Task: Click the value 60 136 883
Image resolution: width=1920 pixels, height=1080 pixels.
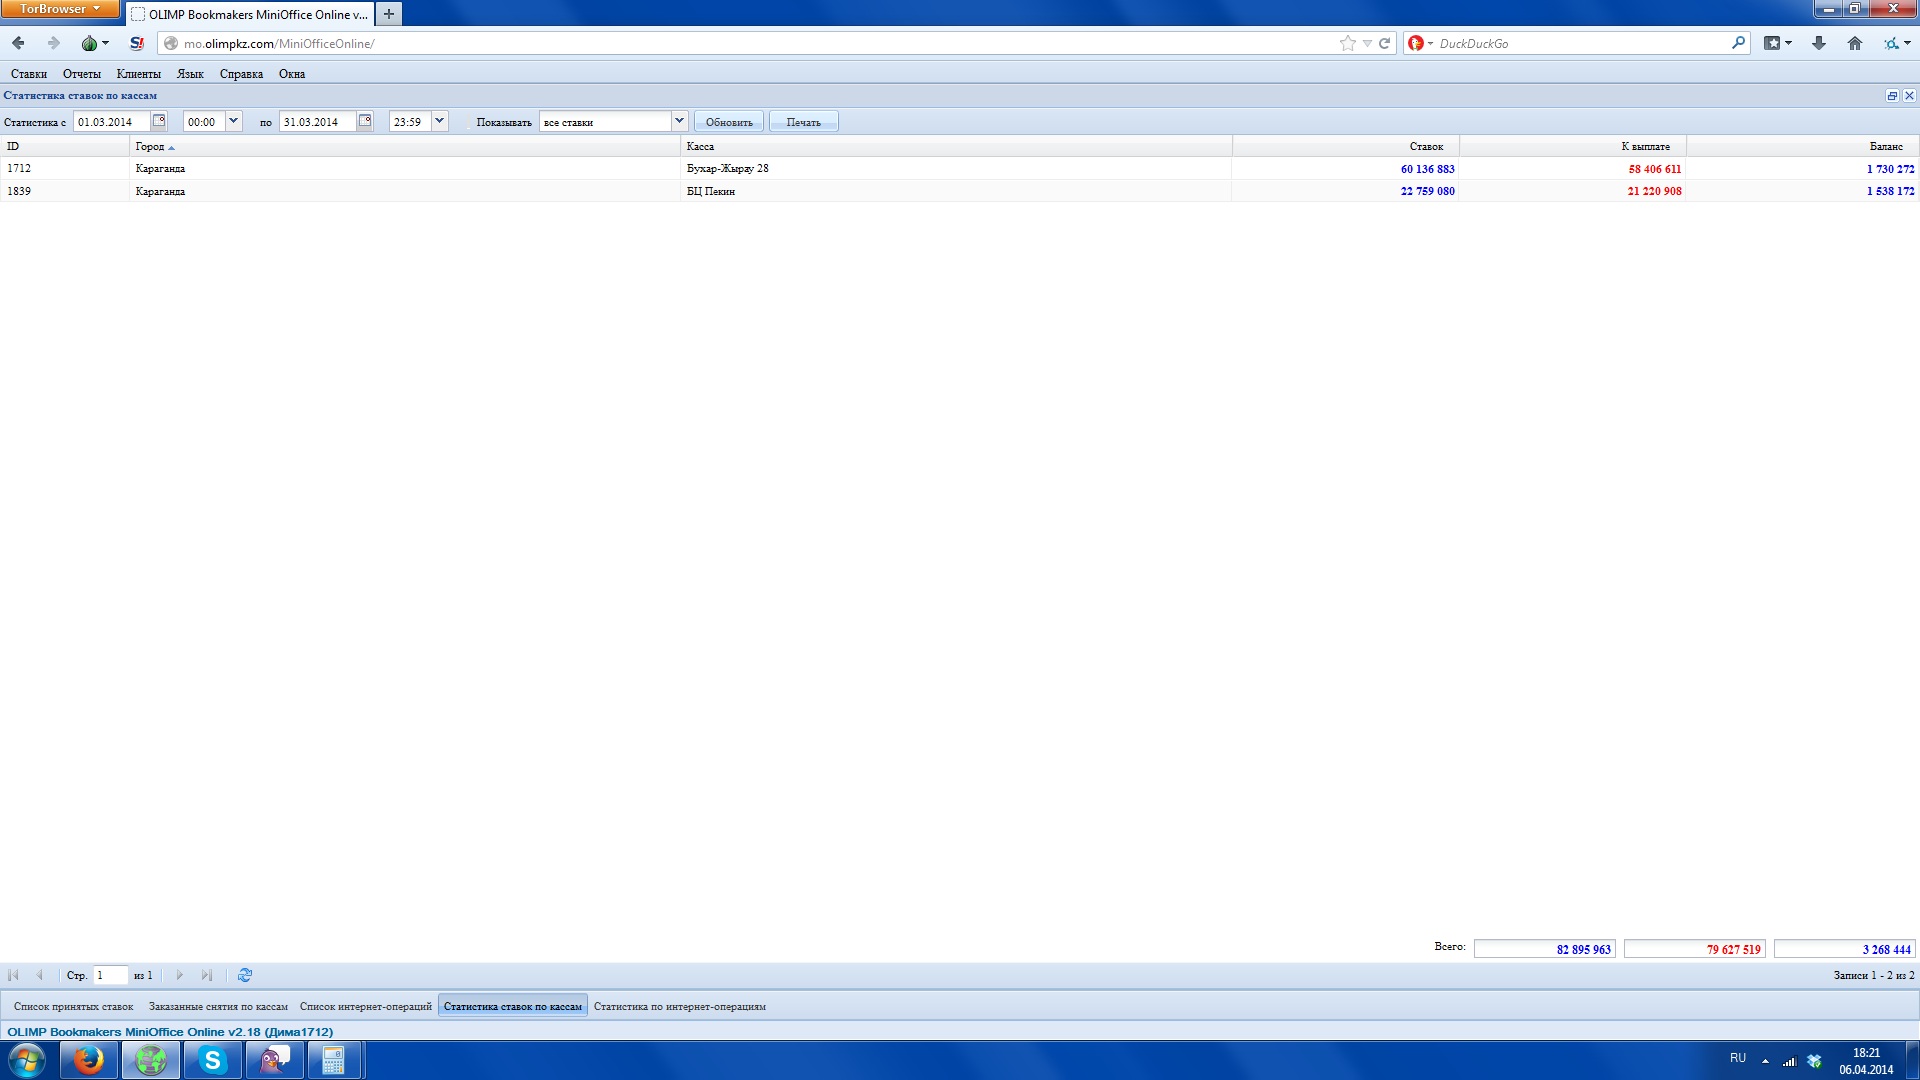Action: pos(1427,169)
